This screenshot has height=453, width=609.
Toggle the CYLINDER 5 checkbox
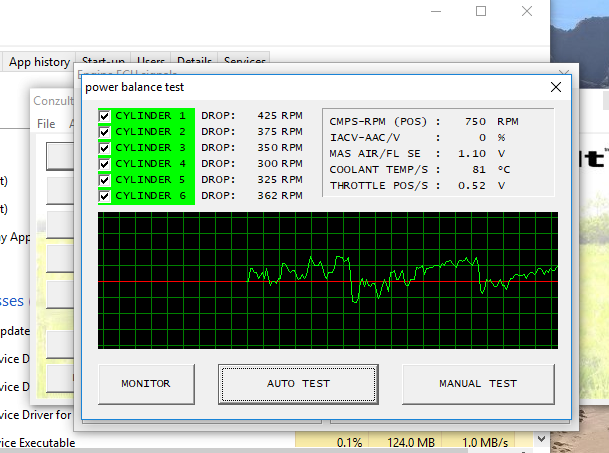pyautogui.click(x=105, y=180)
